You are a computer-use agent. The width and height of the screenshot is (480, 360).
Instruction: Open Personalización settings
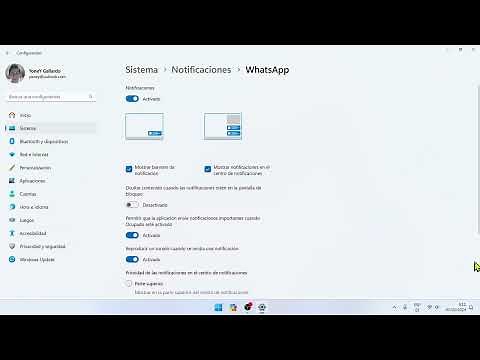tap(50, 168)
